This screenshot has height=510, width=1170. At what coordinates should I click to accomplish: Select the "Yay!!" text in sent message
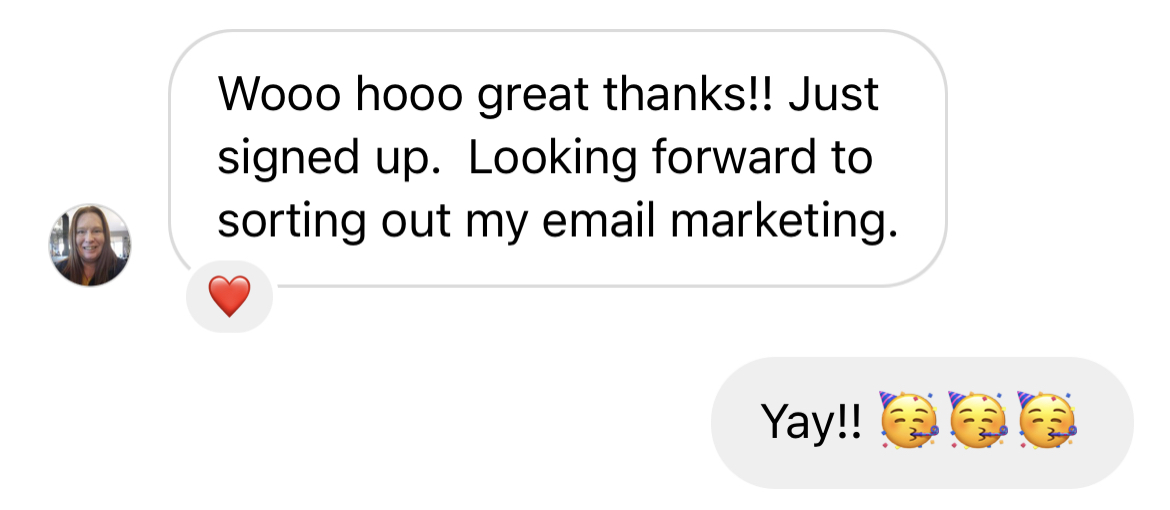coord(810,421)
